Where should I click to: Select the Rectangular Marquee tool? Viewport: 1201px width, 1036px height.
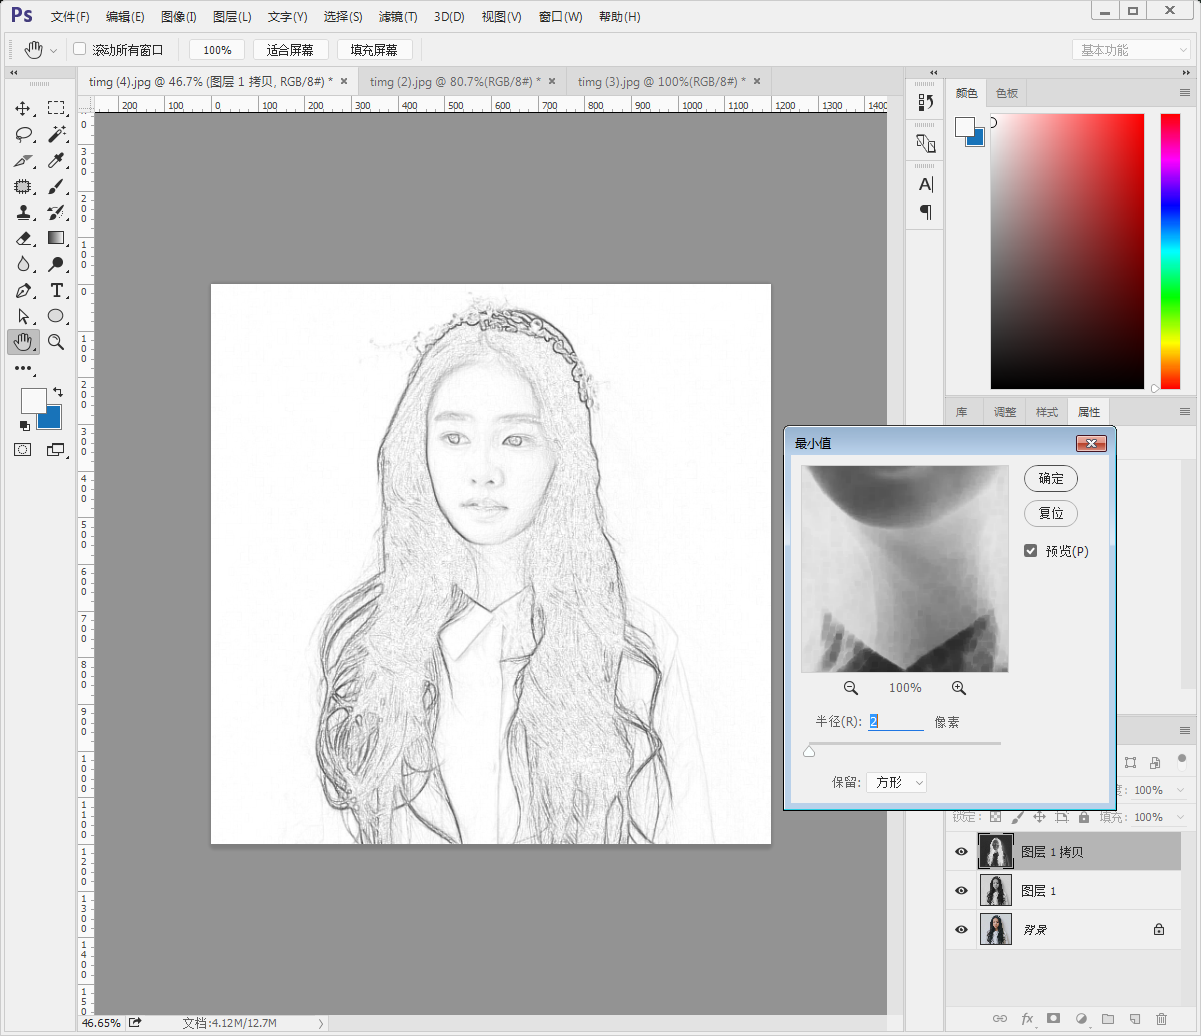pos(56,108)
